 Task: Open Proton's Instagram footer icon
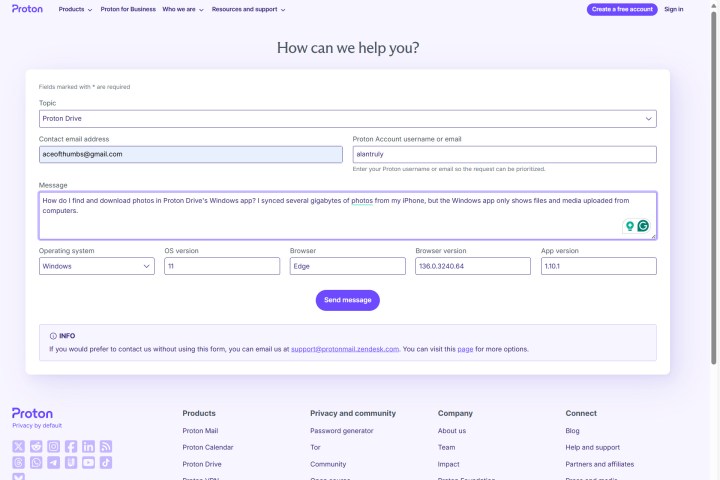point(54,446)
